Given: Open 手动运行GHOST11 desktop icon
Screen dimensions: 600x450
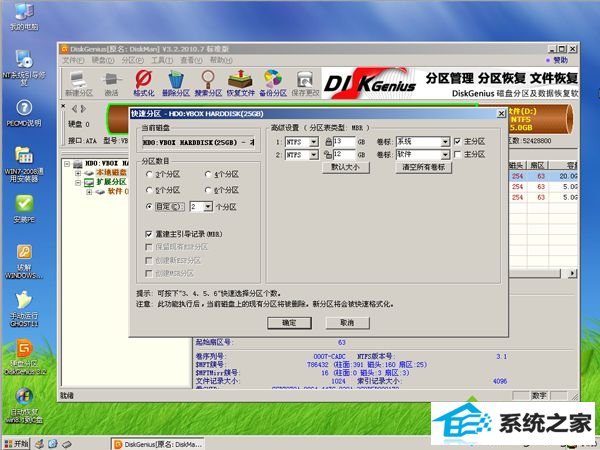Looking at the screenshot, I should click(x=24, y=310).
